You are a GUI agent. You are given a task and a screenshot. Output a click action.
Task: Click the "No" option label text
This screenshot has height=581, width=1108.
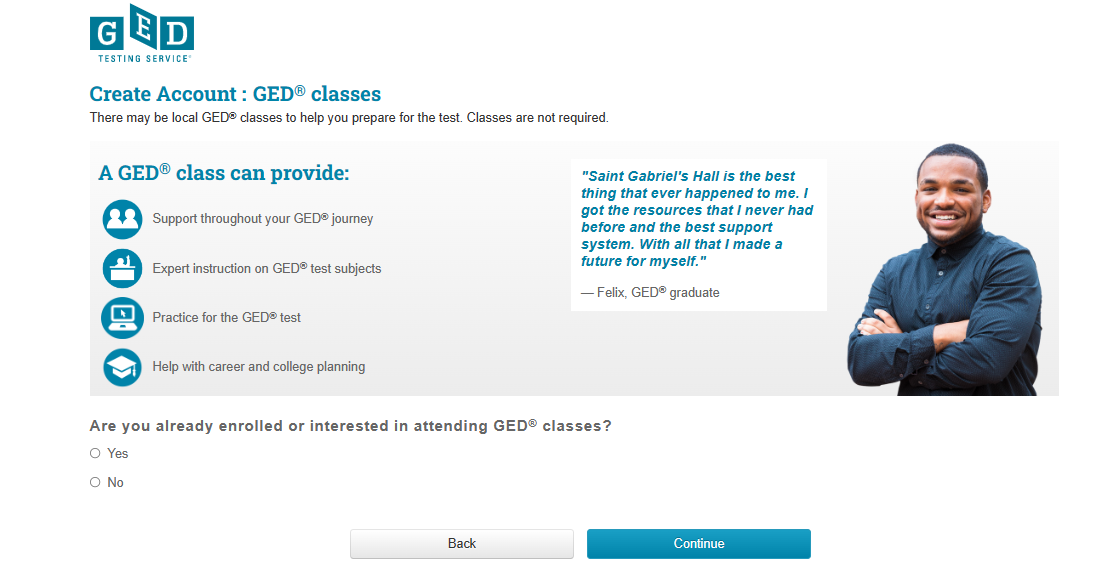click(x=116, y=482)
